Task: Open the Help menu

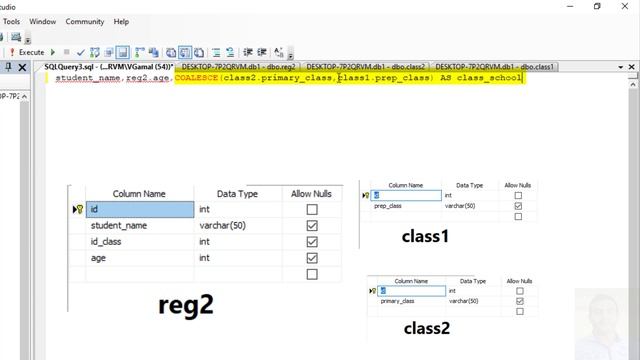Action: pos(121,22)
